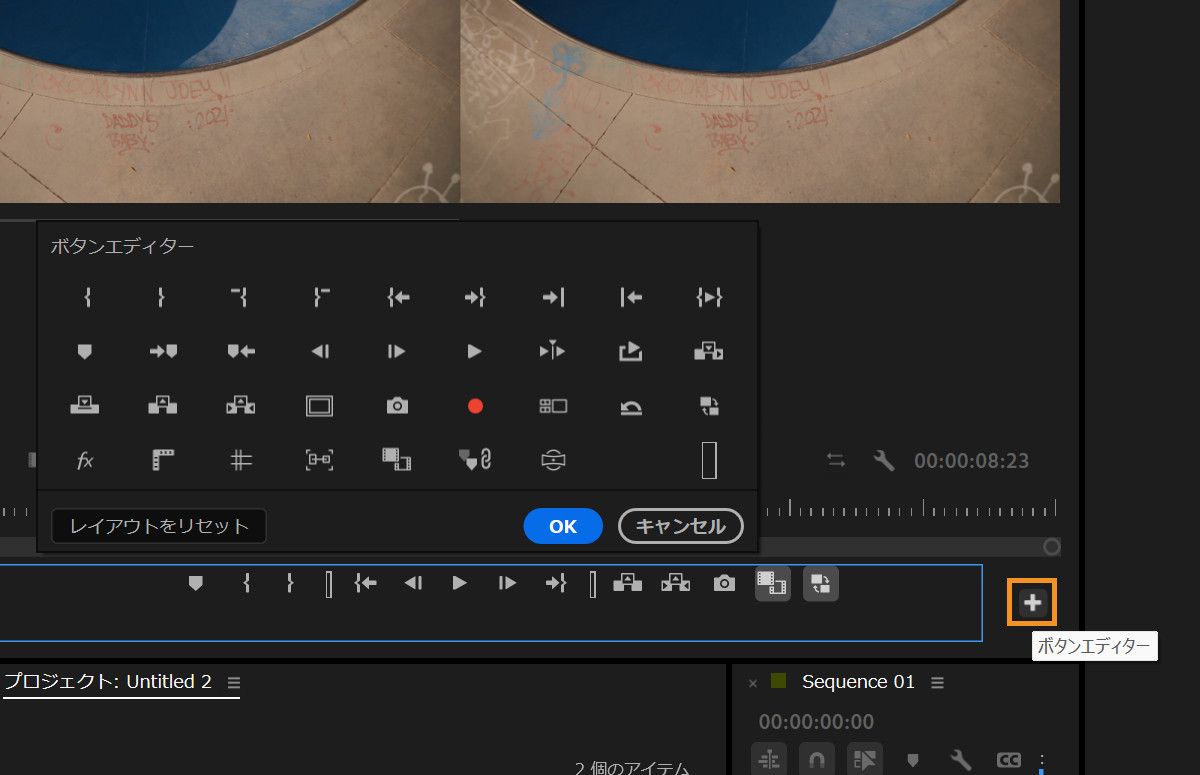Go to Out point from transport bar

(556, 583)
